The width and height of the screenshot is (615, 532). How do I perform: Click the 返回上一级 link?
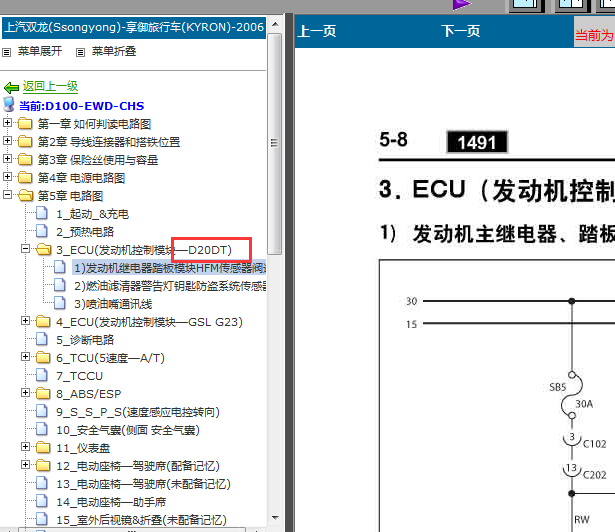pos(50,86)
